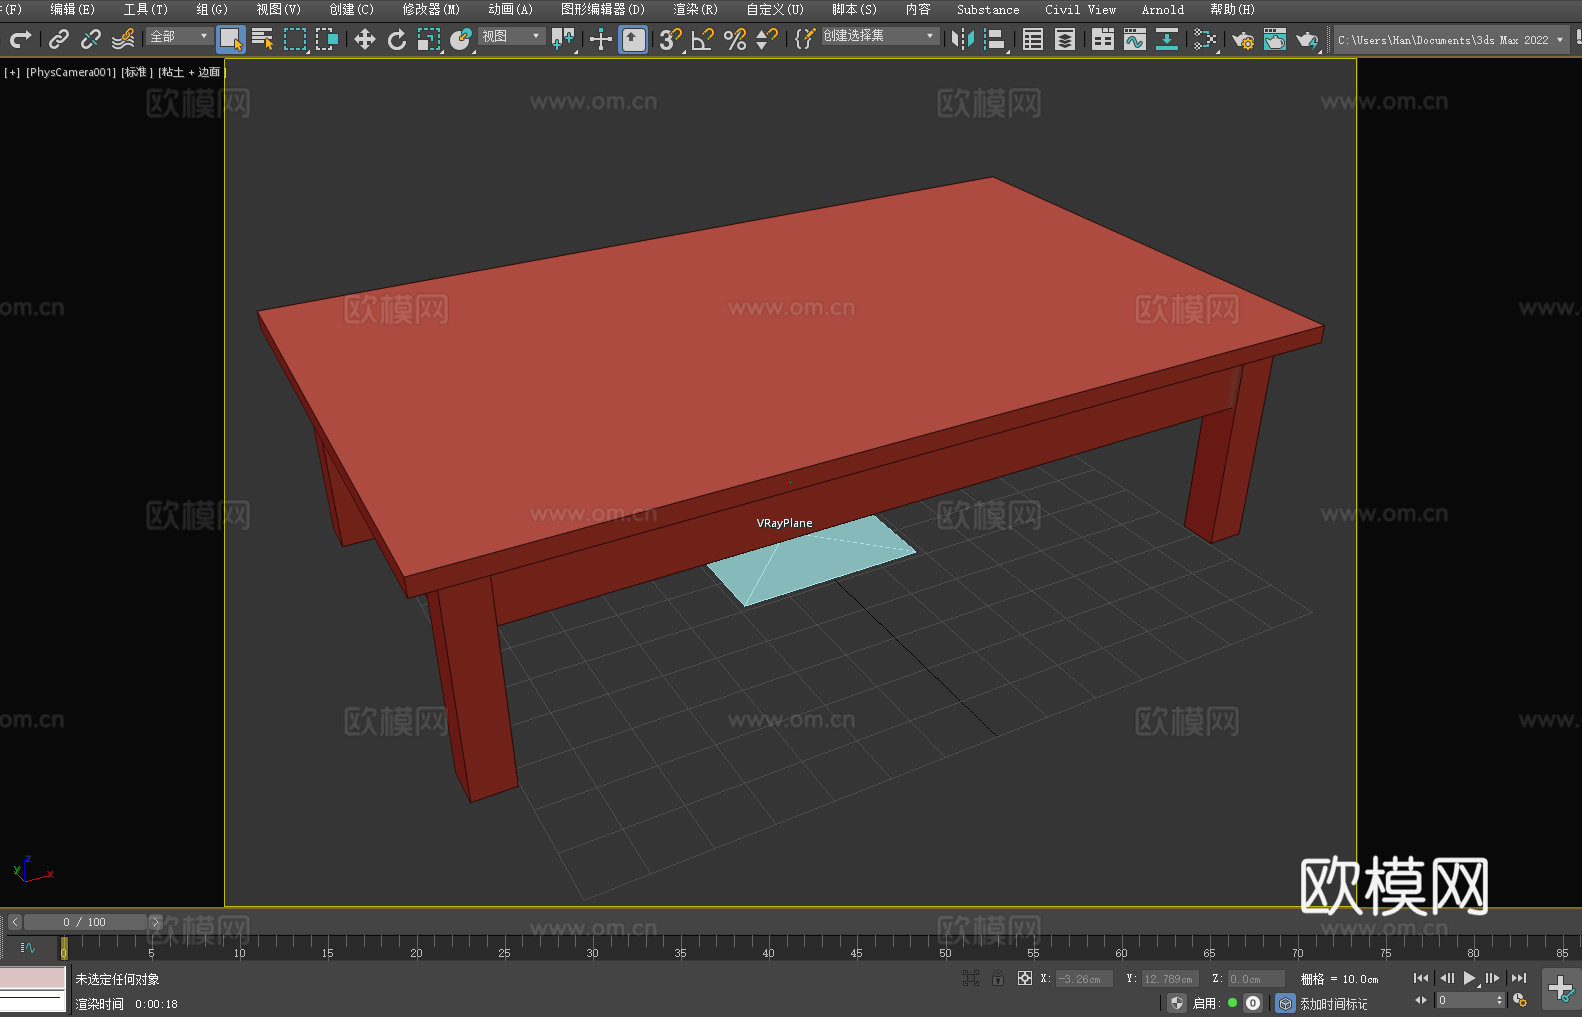Click the large Set Keys plus button
This screenshot has width=1582, height=1017.
(x=1561, y=989)
